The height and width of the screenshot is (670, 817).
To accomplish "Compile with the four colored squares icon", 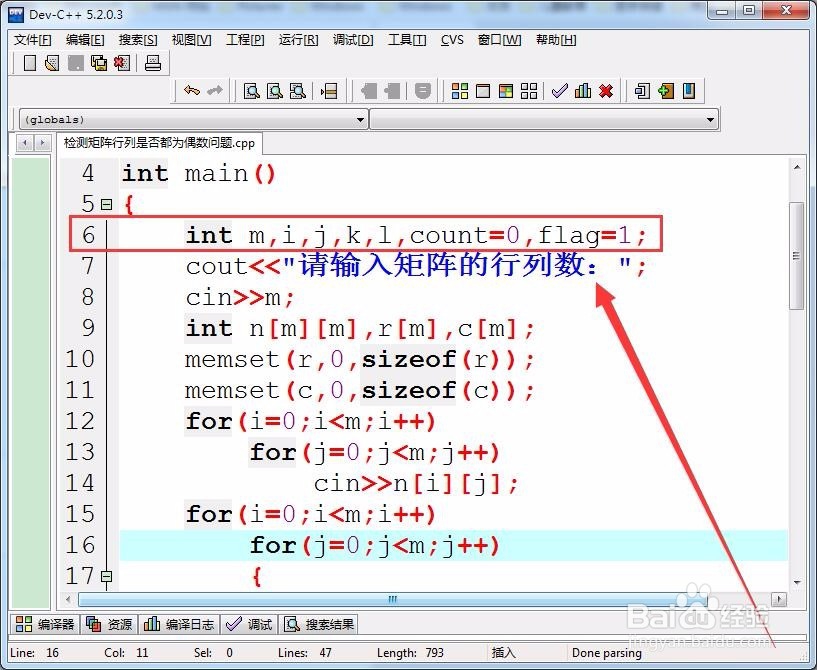I will coord(460,91).
